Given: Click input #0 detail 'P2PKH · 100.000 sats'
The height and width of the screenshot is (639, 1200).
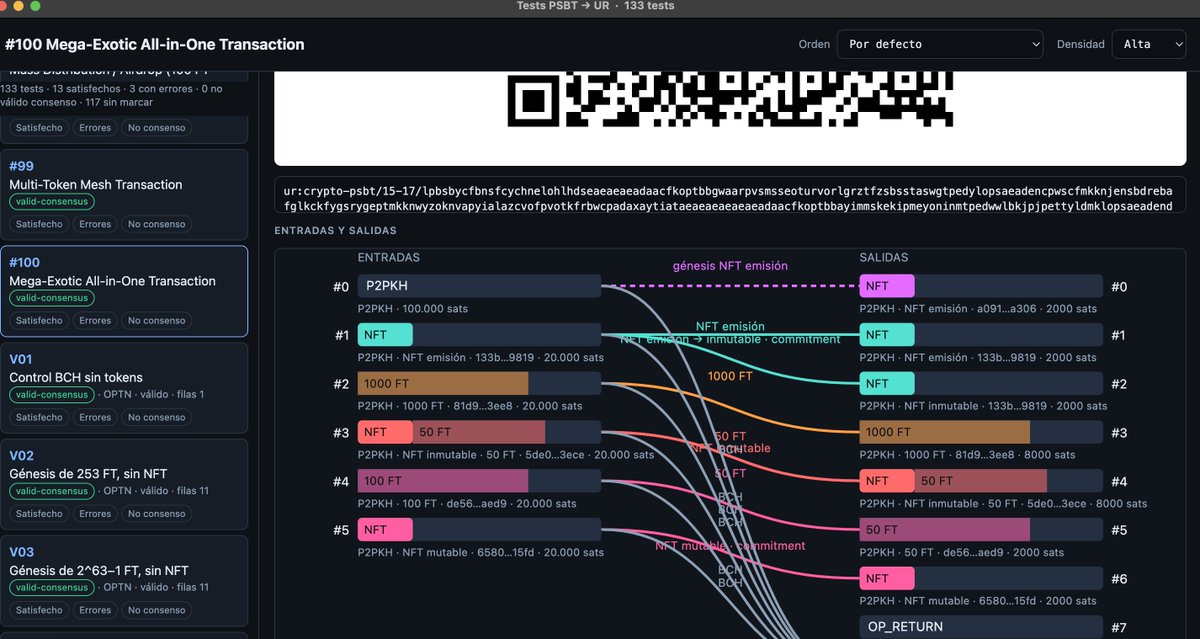Looking at the screenshot, I should tap(415, 309).
